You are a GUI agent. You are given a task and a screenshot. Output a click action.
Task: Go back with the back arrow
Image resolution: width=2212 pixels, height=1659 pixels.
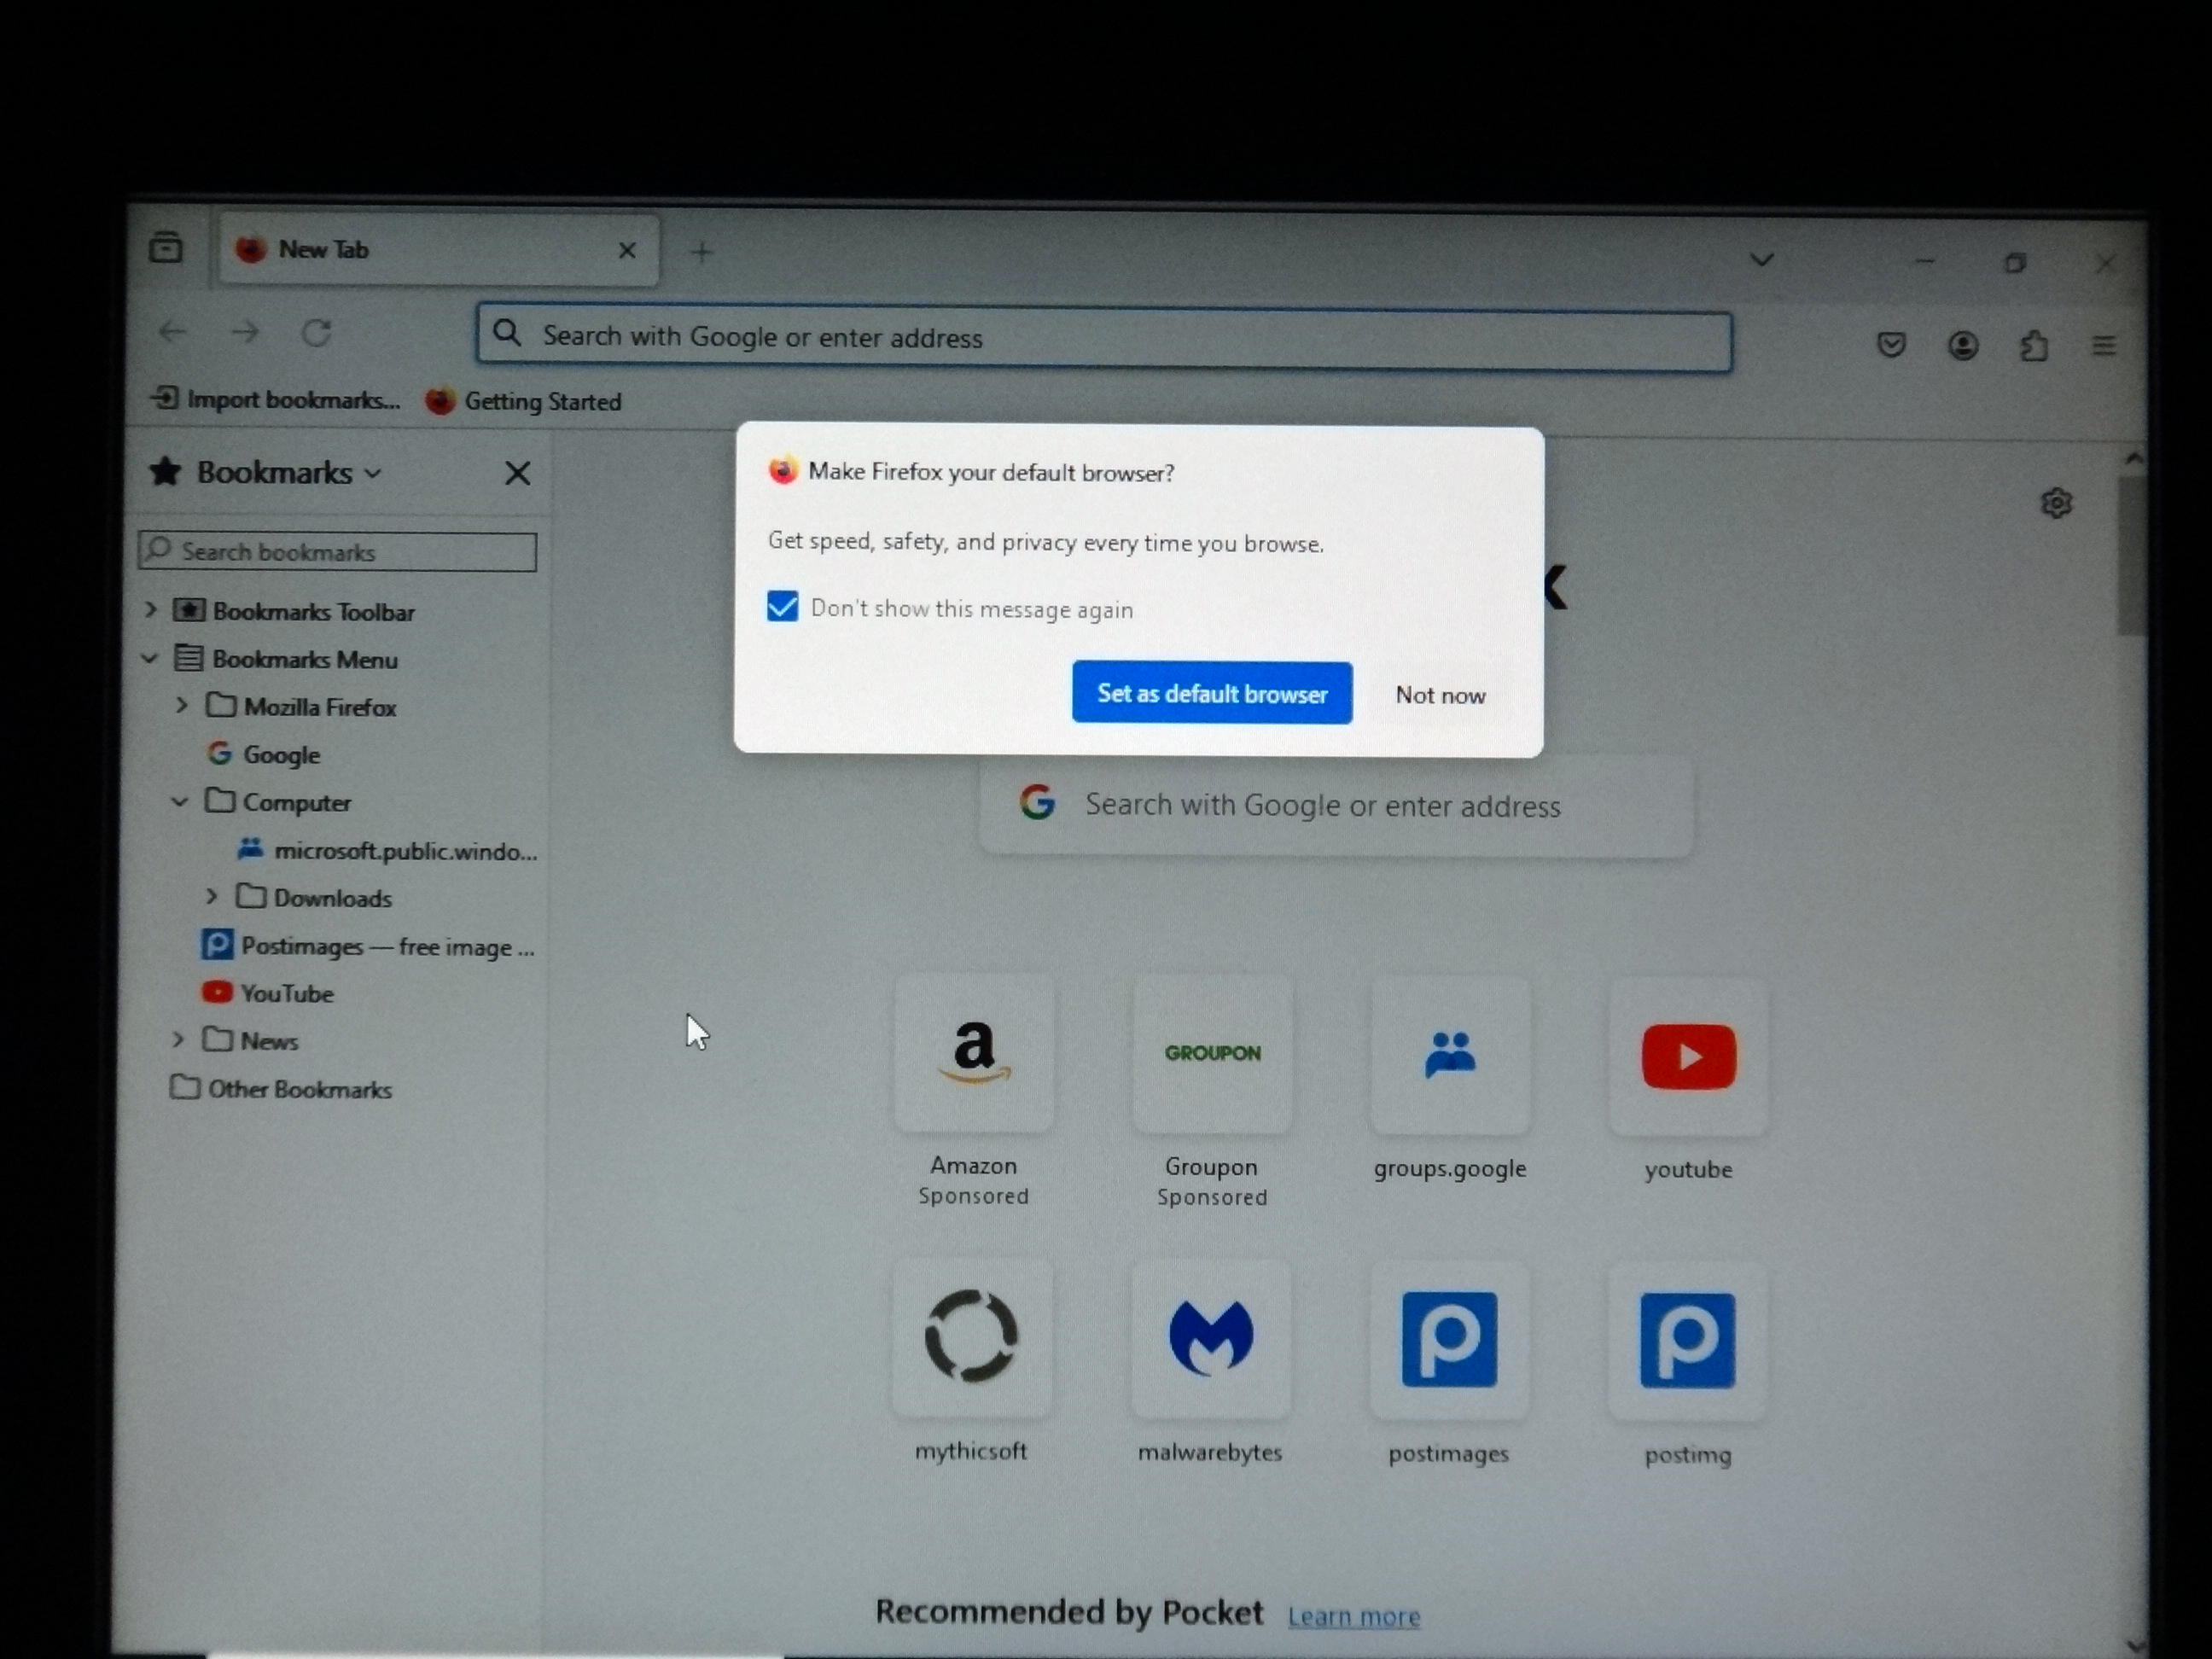173,332
